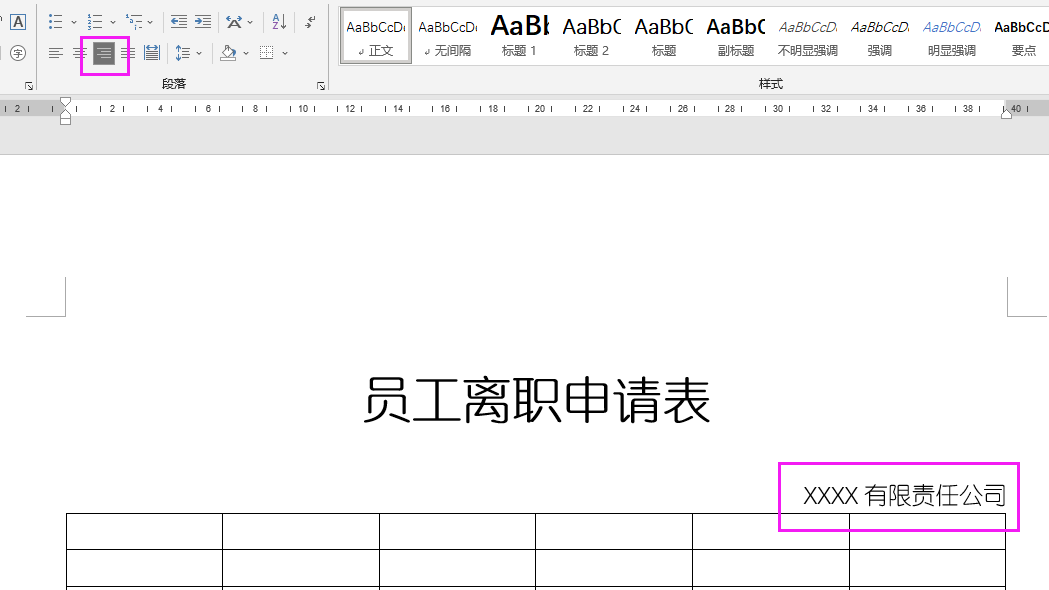1049x590 pixels.
Task: Open the shading color dropdown
Action: click(x=245, y=53)
